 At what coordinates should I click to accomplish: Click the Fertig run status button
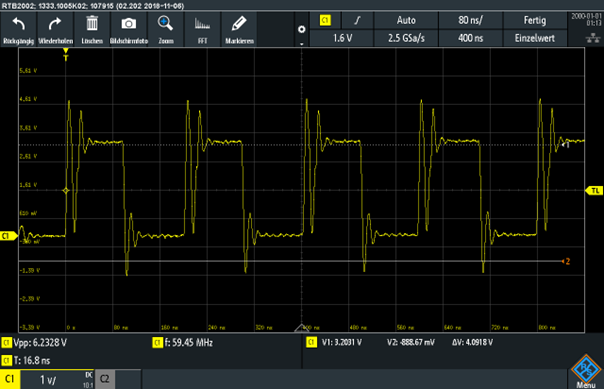point(535,20)
